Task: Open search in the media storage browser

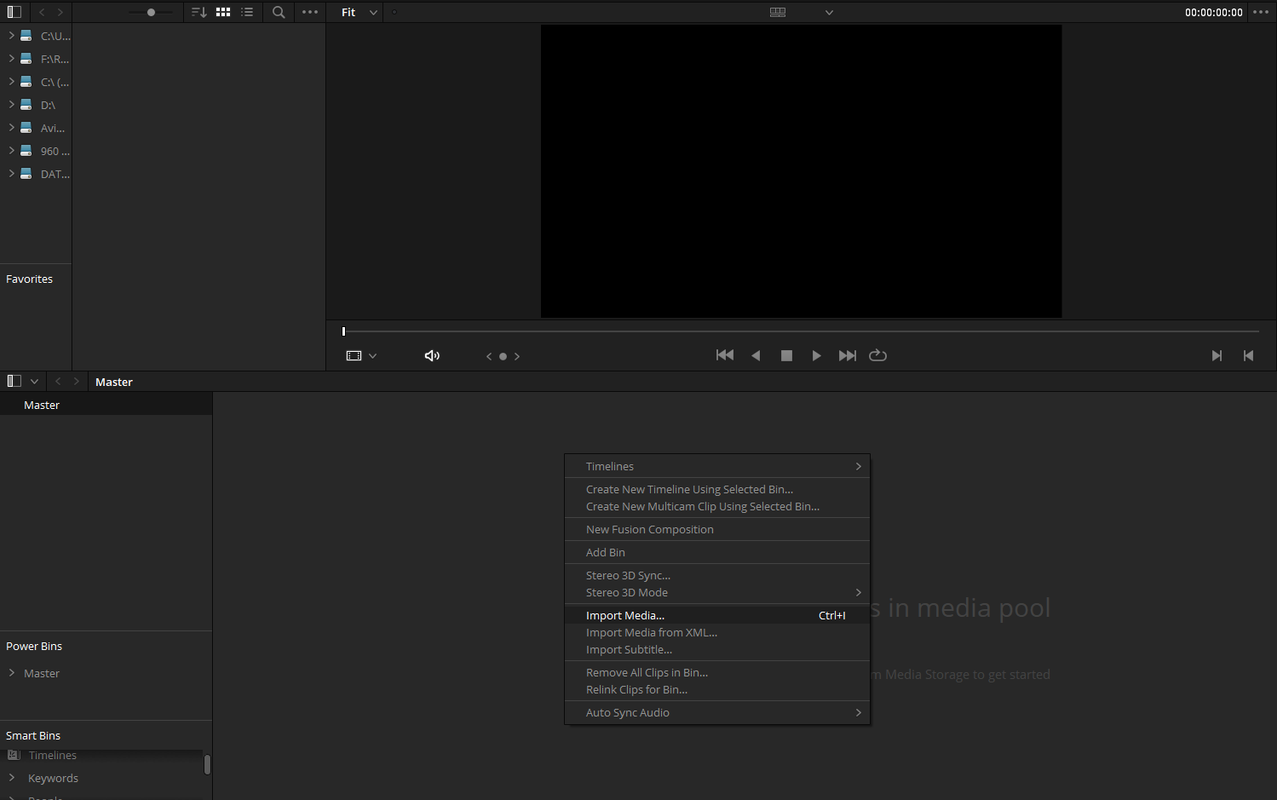Action: [x=279, y=12]
